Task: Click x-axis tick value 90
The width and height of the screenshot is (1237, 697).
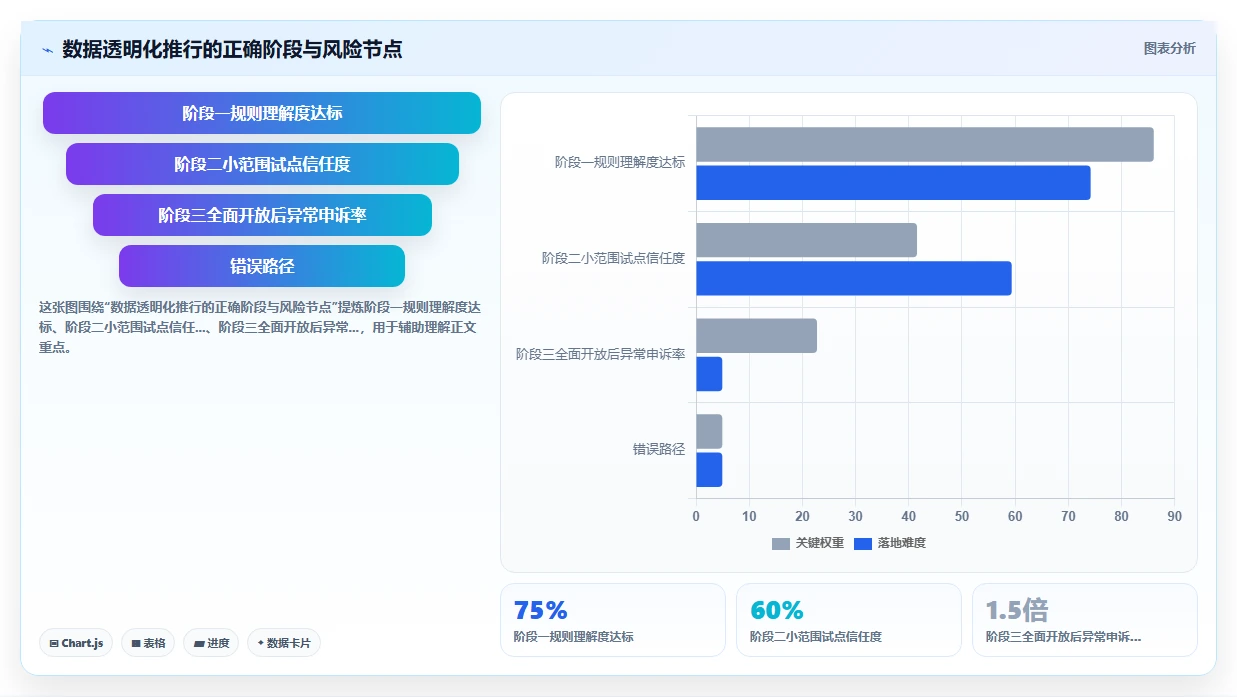Action: click(1174, 517)
